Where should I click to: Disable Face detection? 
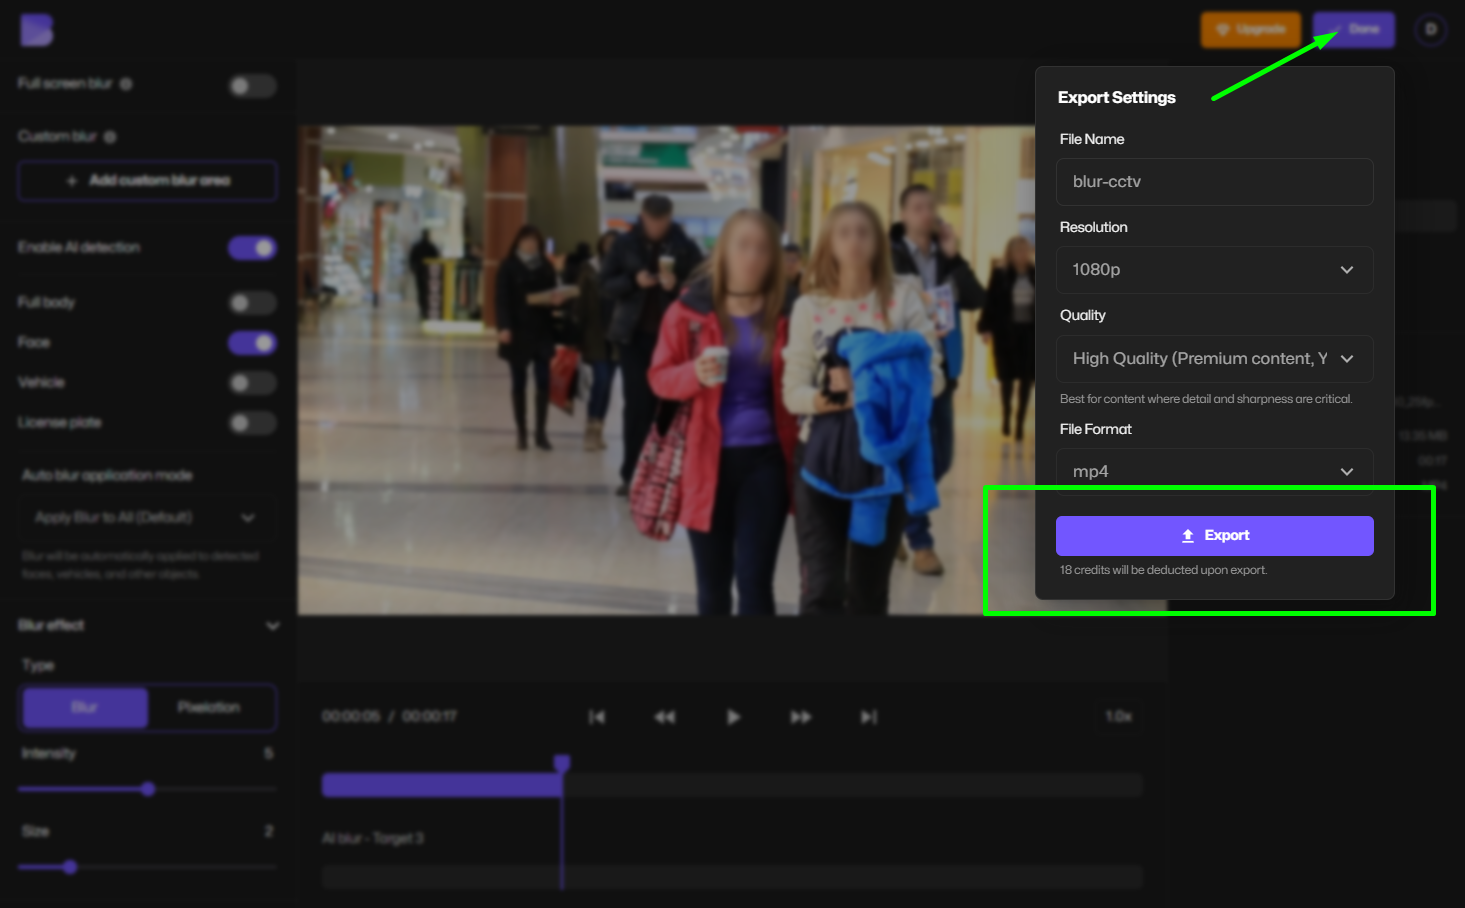point(252,342)
